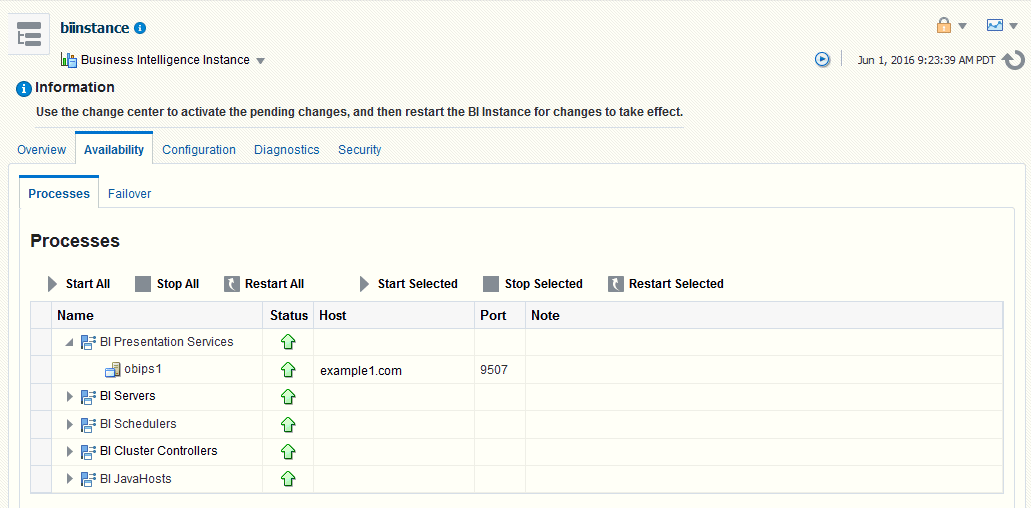This screenshot has height=508, width=1031.
Task: Click the Stop All button
Action: point(167,284)
